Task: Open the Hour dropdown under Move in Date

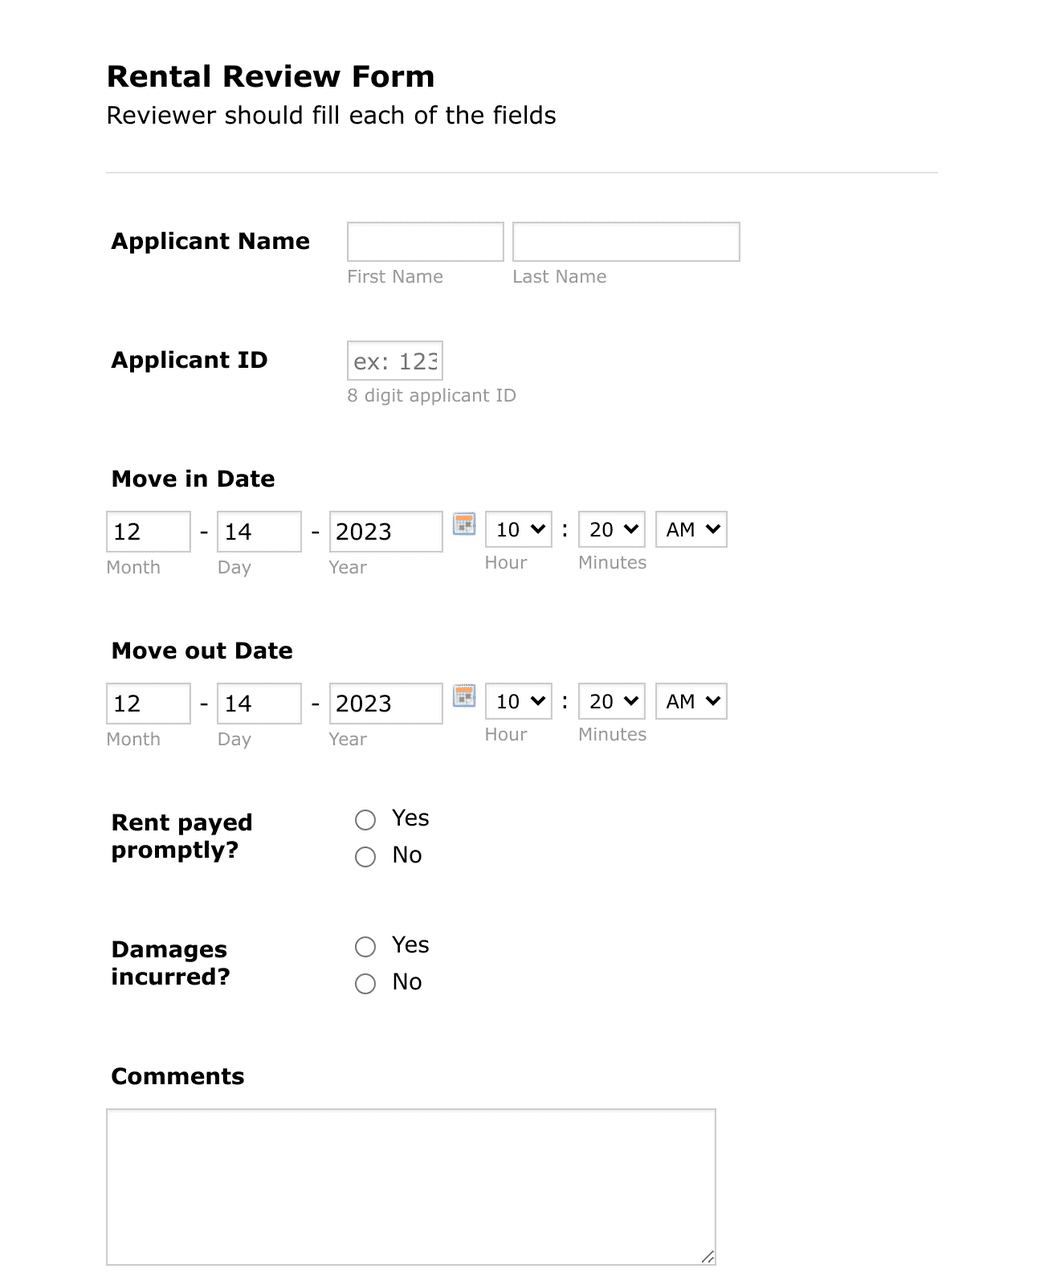Action: 517,529
